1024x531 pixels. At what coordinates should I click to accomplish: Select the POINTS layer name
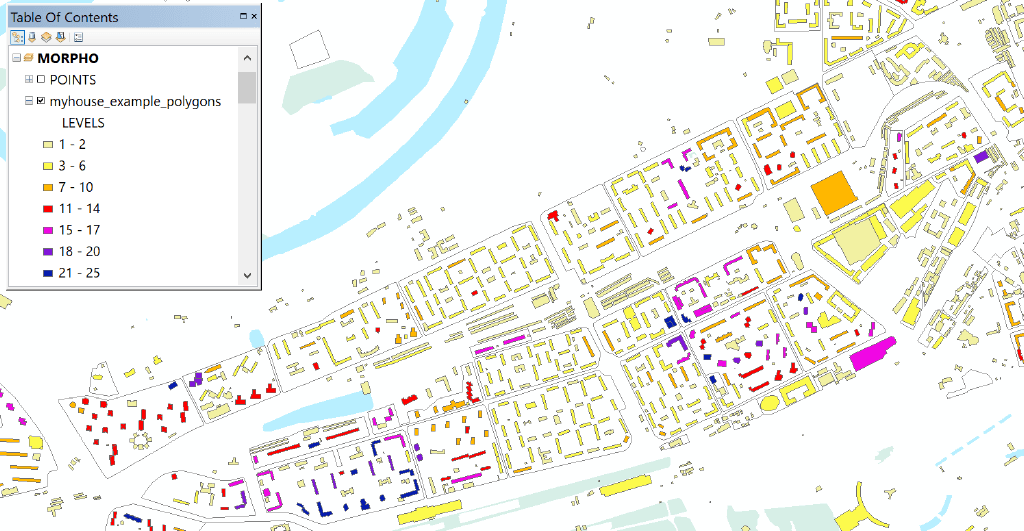coord(72,80)
